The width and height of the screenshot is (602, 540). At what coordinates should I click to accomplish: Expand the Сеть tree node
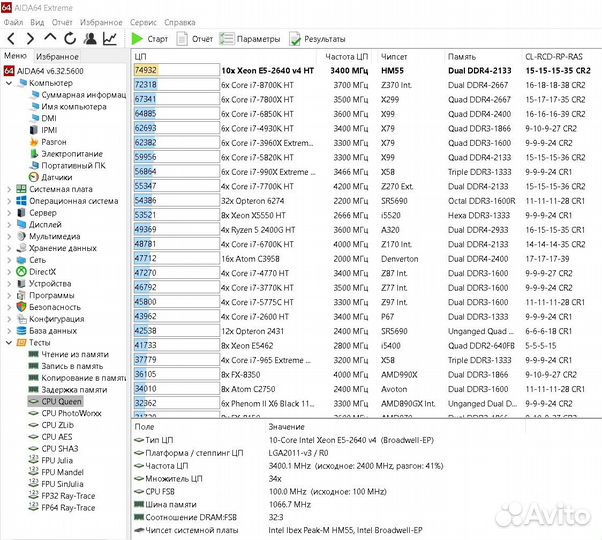pyautogui.click(x=9, y=260)
